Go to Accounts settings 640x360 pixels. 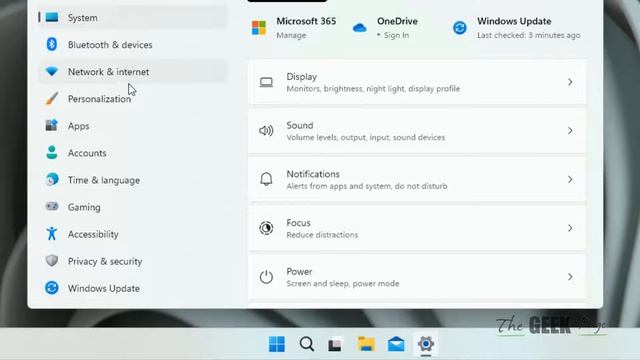pos(132,153)
